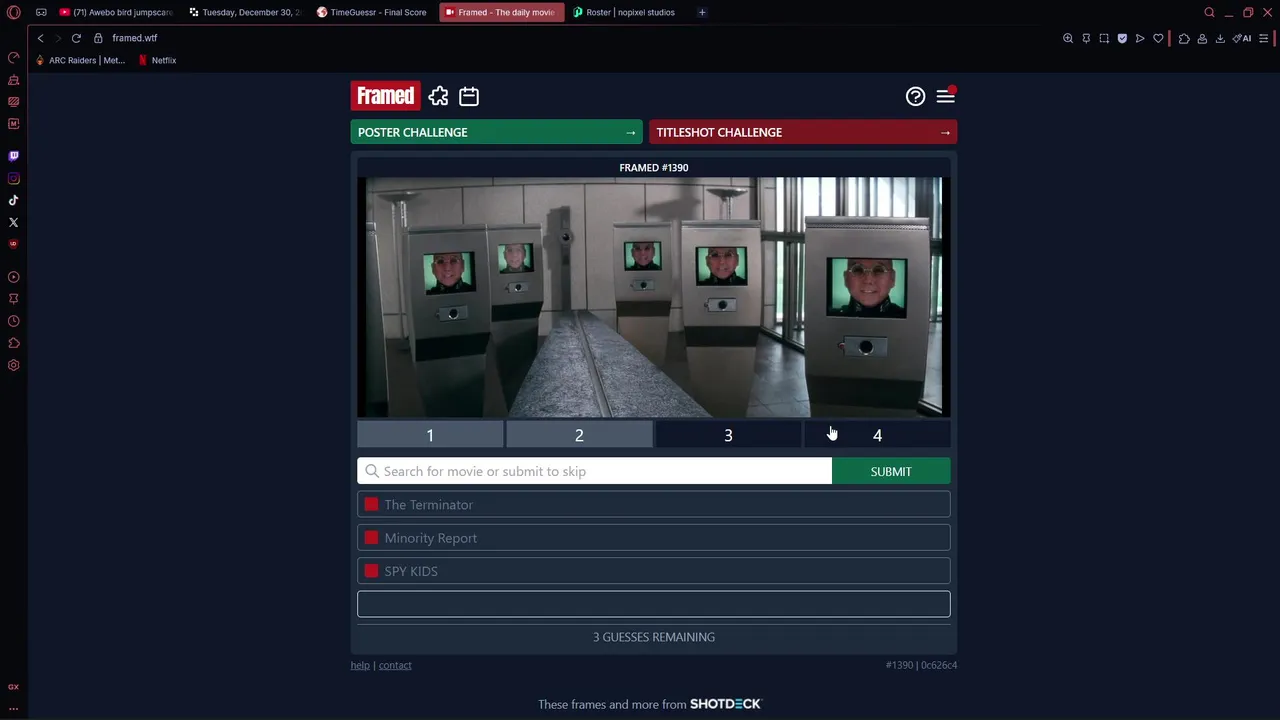Select frame 4 tab

[877, 435]
